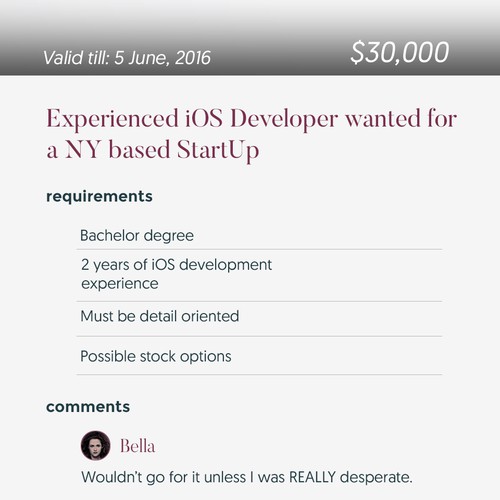Select the requirements section heading
This screenshot has width=500, height=500.
coord(99,196)
